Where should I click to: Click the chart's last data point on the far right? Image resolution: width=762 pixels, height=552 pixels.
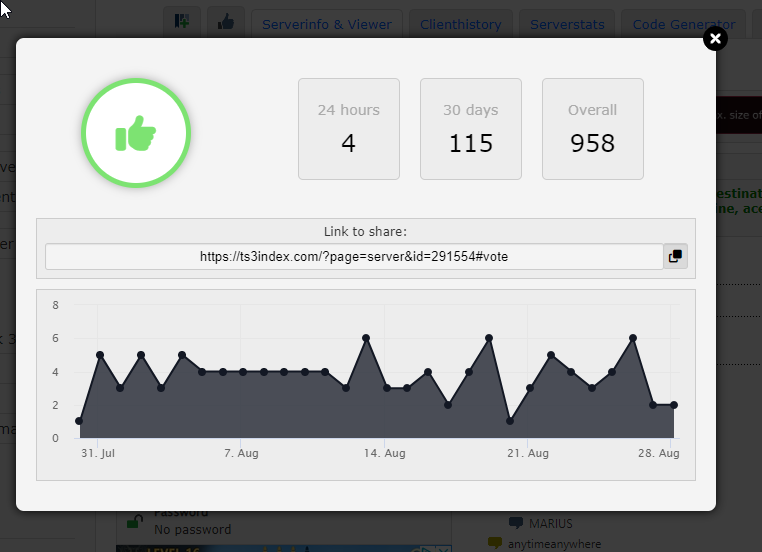click(x=674, y=405)
